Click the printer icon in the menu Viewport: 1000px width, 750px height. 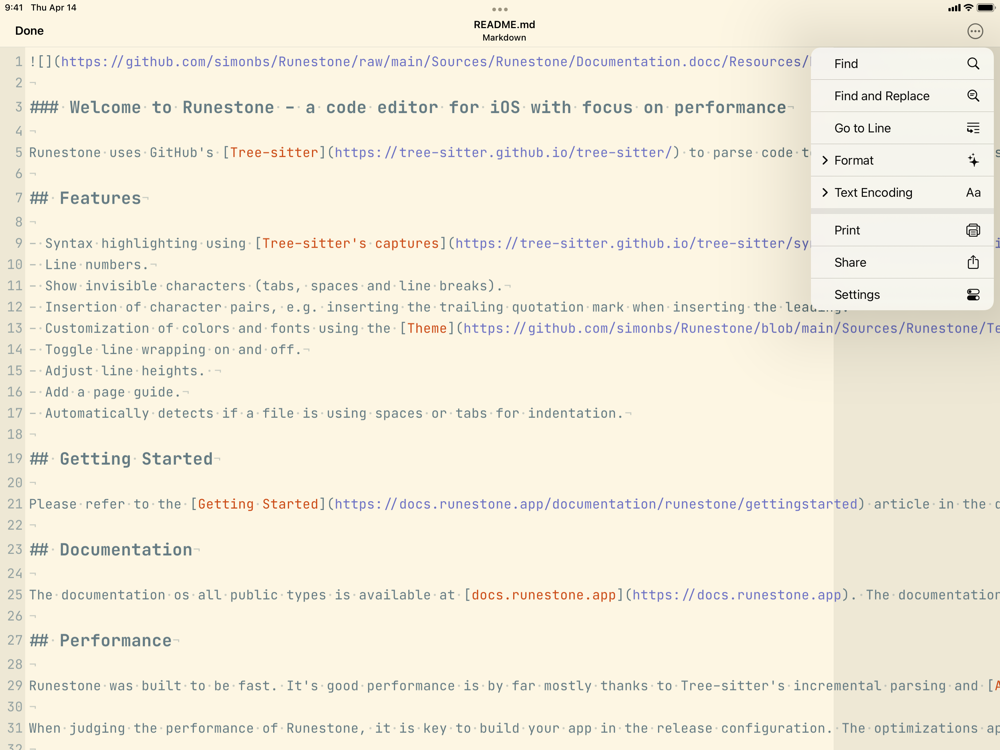pyautogui.click(x=973, y=230)
